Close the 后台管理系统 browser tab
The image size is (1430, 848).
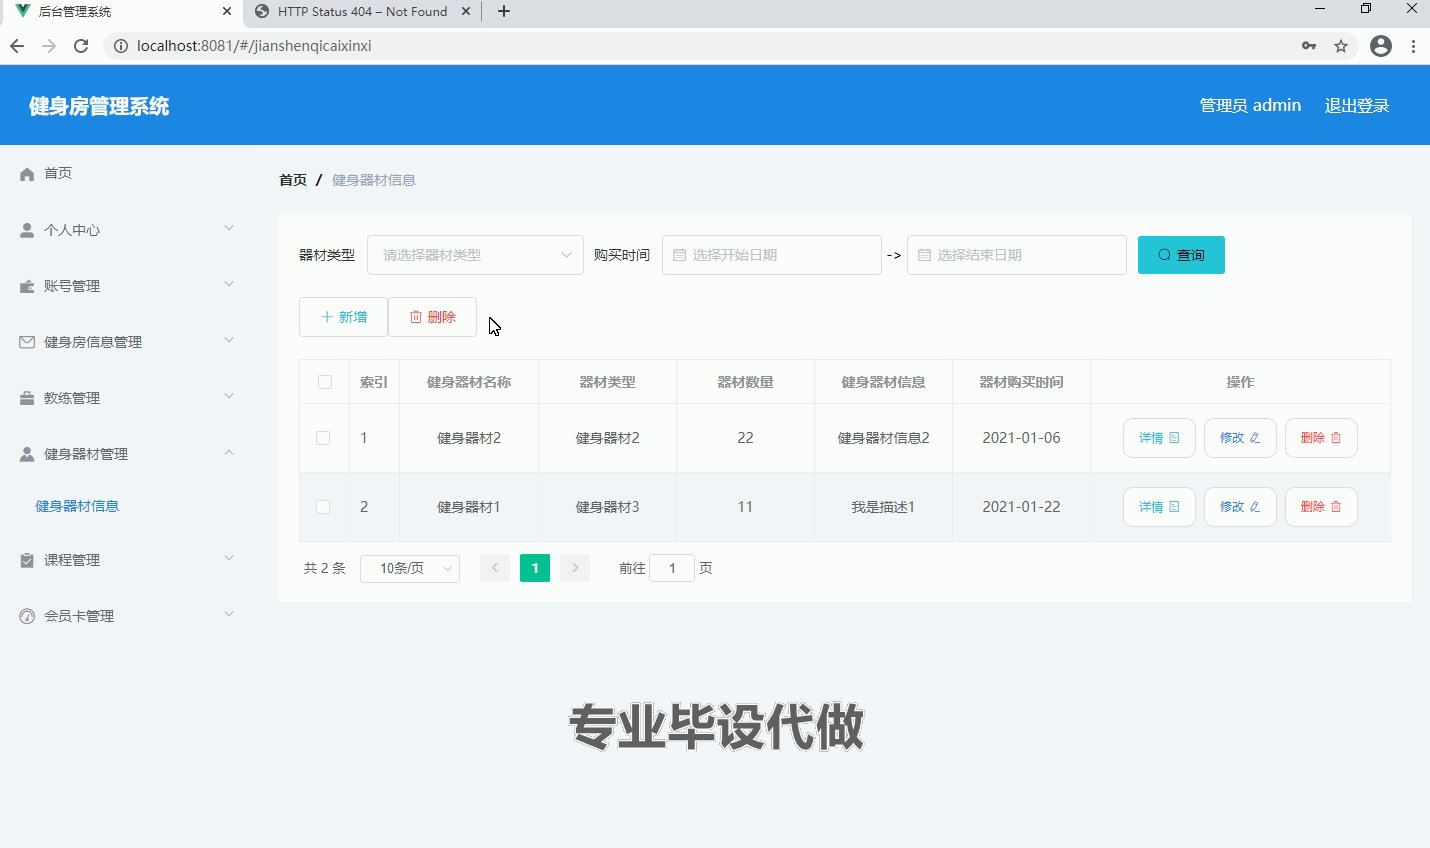(227, 12)
